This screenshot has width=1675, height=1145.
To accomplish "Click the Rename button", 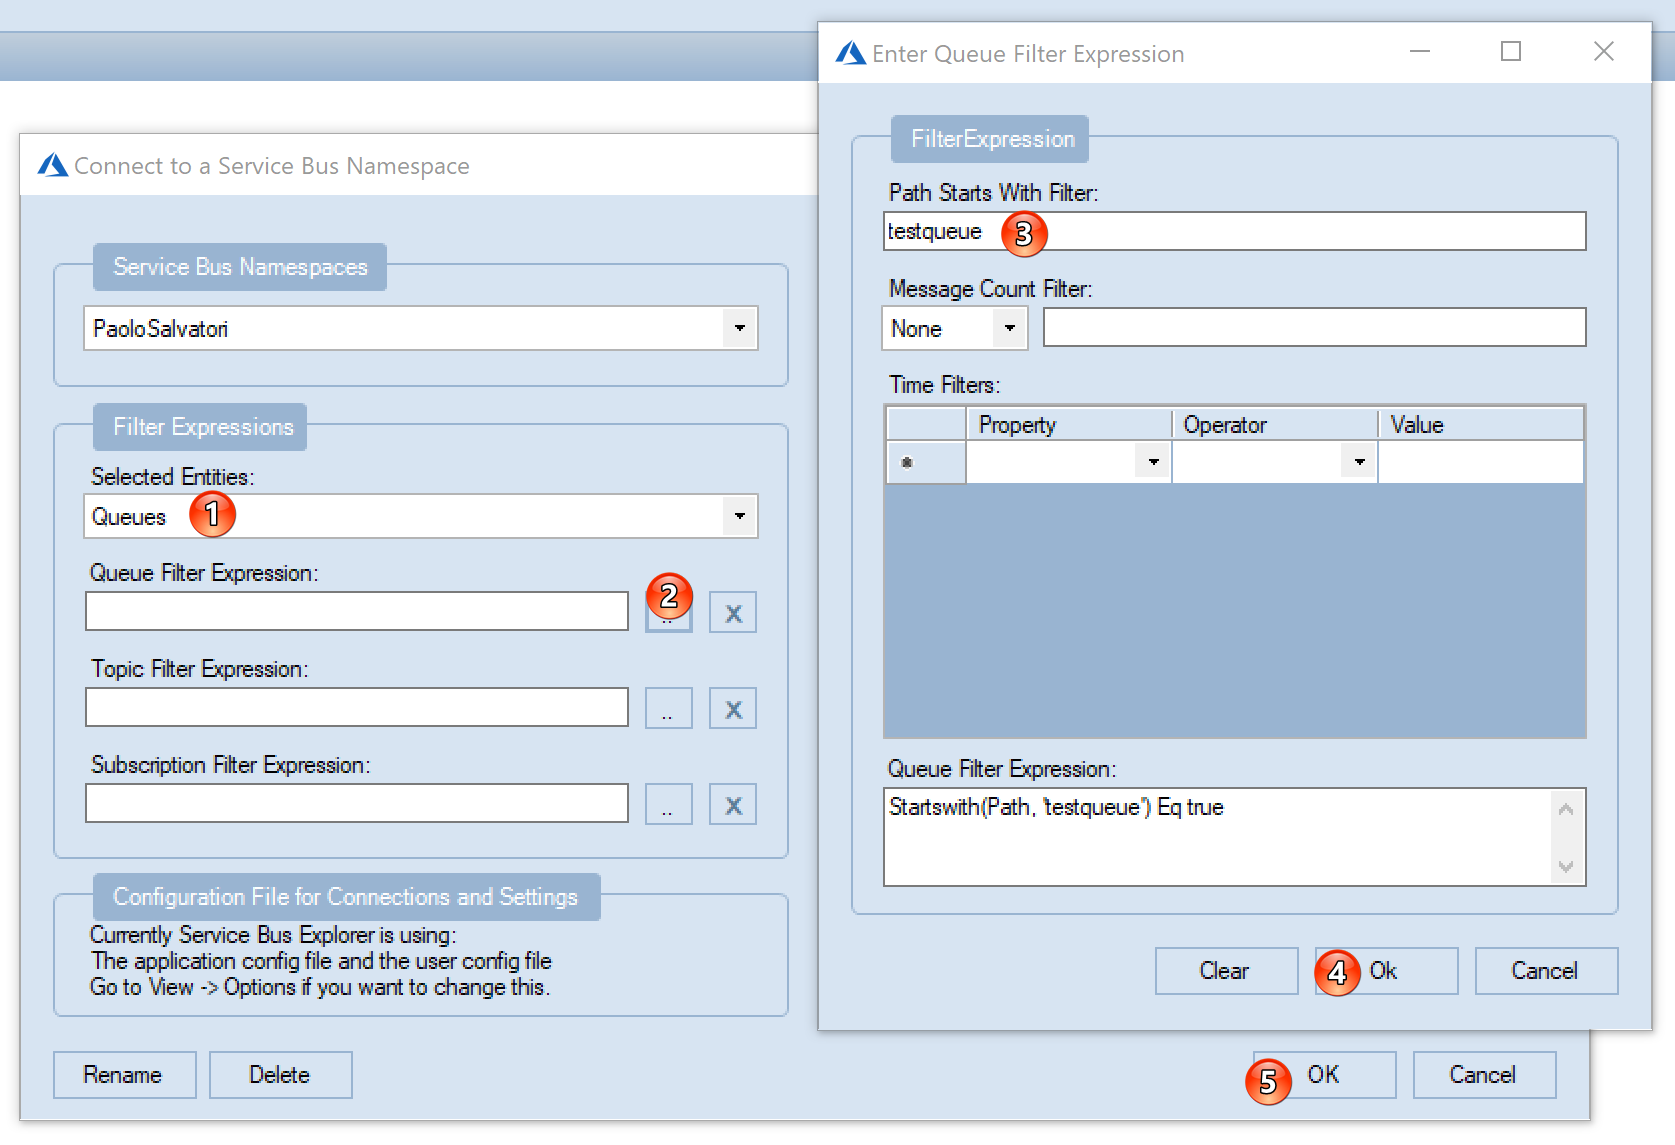I will [124, 1074].
